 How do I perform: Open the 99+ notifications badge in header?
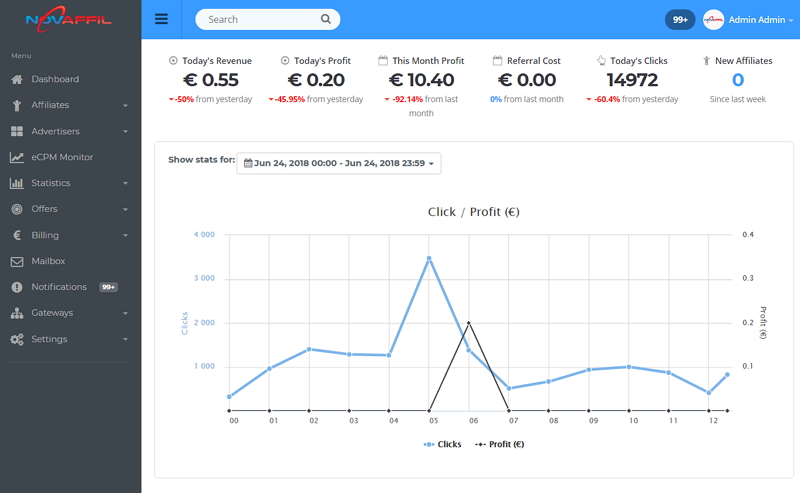tap(680, 20)
